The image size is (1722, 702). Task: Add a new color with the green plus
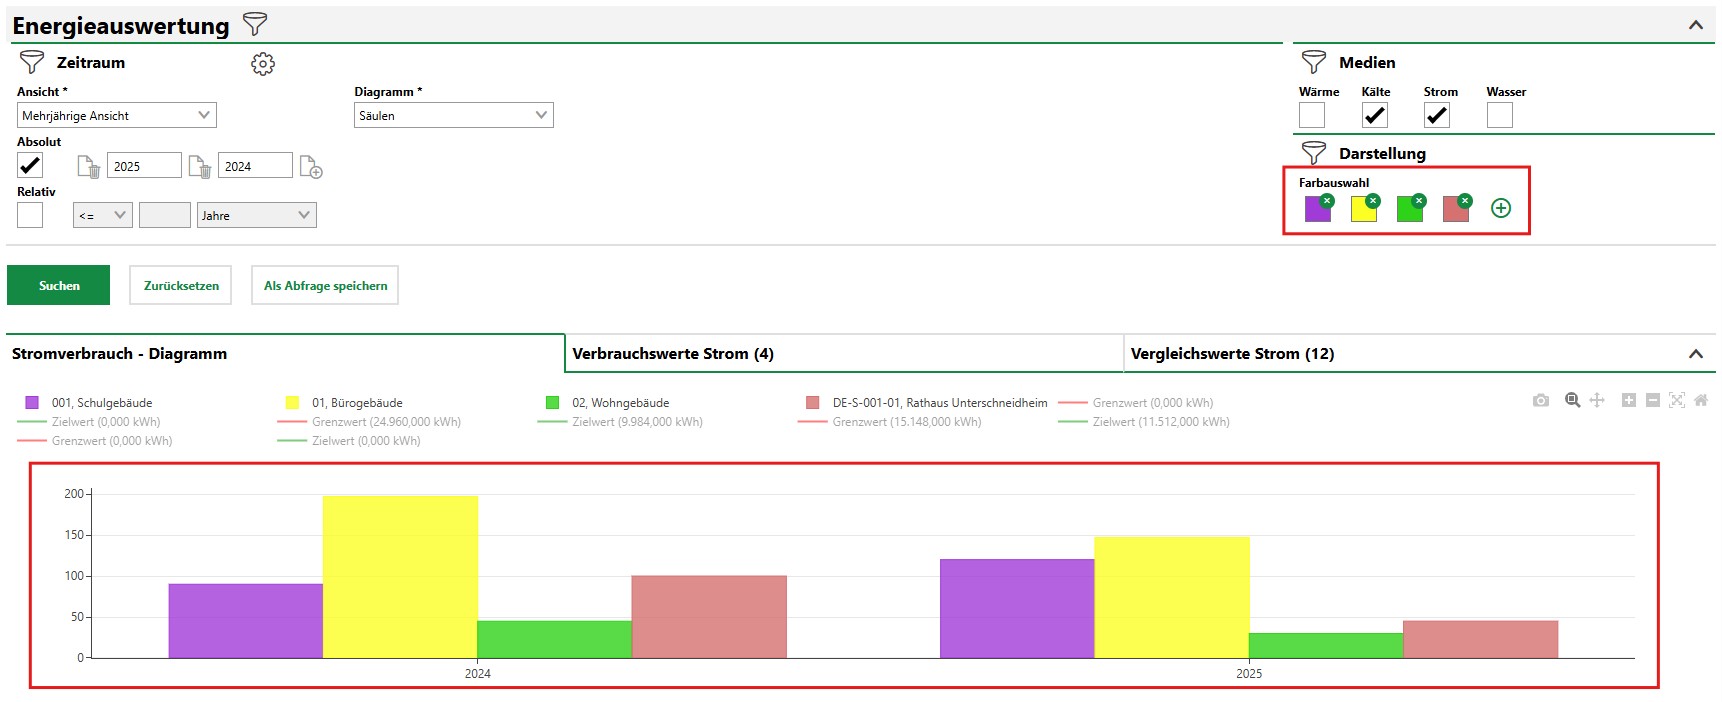pyautogui.click(x=1501, y=208)
